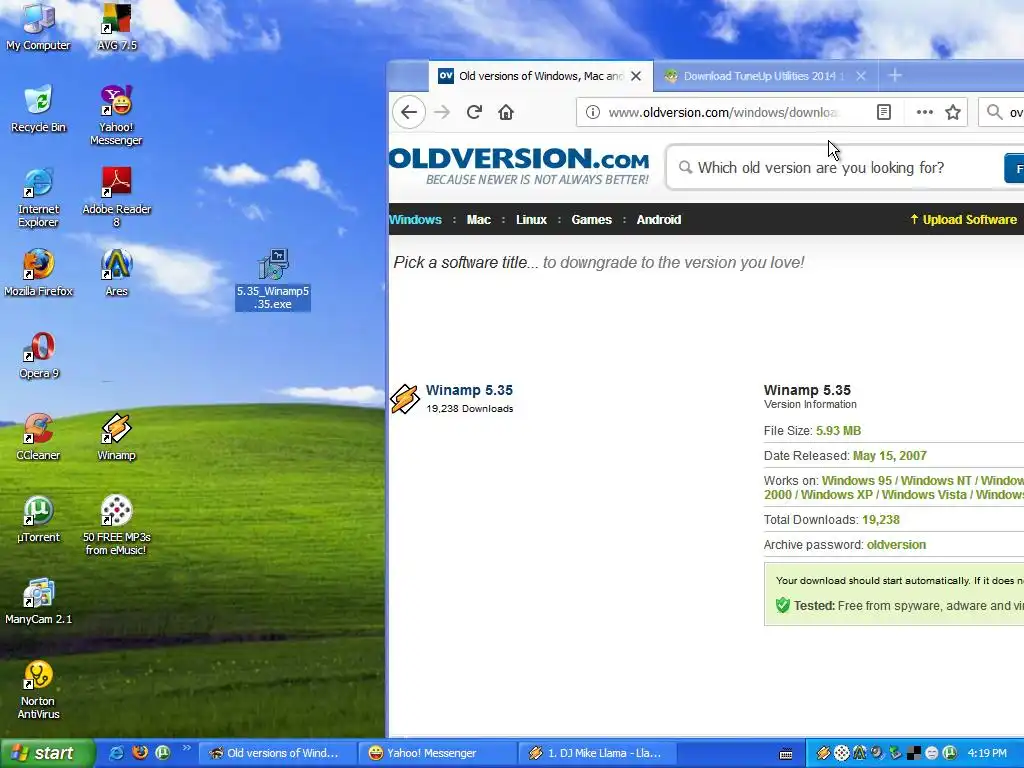Viewport: 1024px width, 768px height.
Task: Open a new browser tab
Action: [x=895, y=76]
